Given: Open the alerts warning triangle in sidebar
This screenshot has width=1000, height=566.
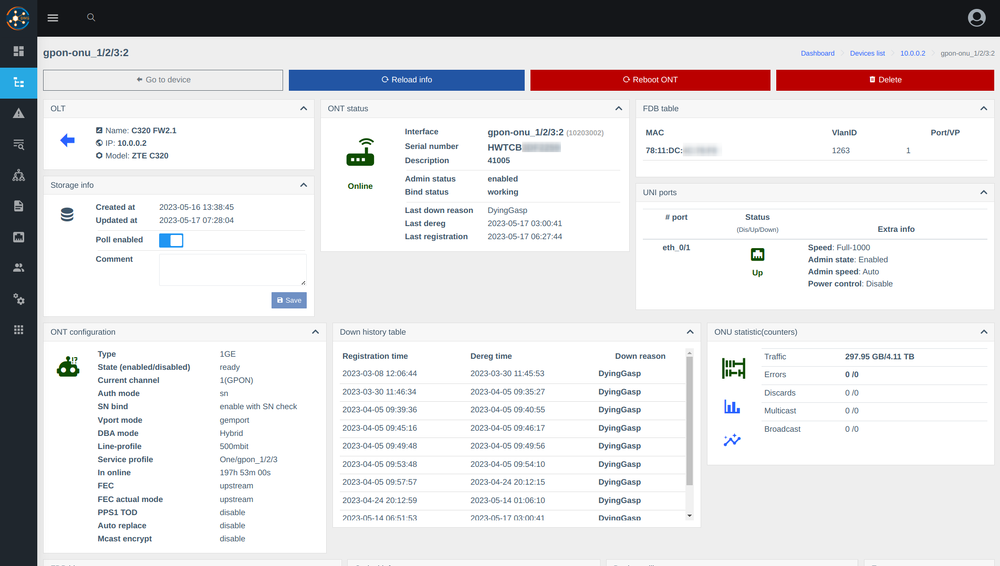Looking at the screenshot, I should click(18, 113).
